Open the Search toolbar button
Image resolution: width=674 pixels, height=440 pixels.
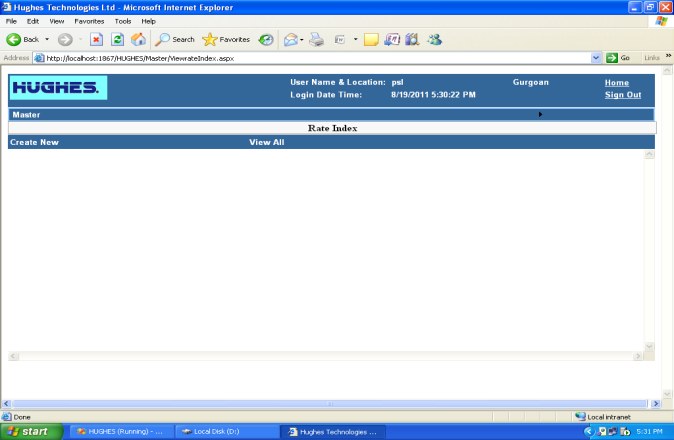(175, 40)
